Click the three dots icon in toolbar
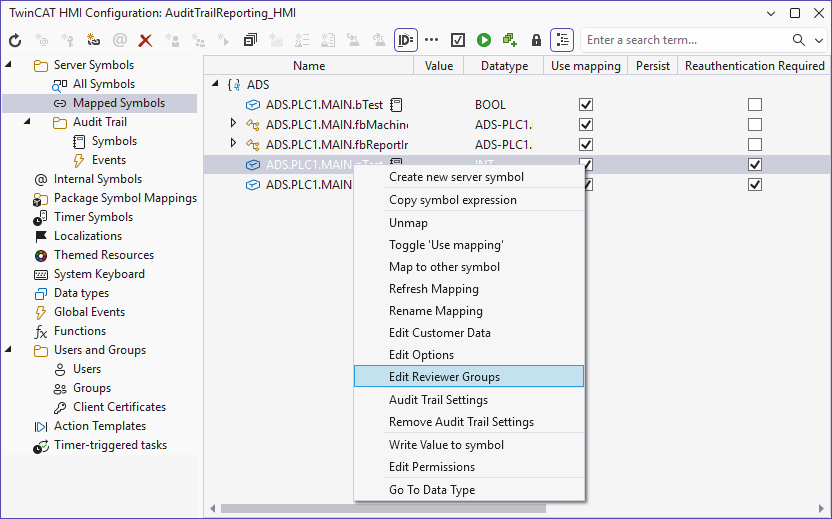Screen dimensions: 832x519 click(x=432, y=40)
